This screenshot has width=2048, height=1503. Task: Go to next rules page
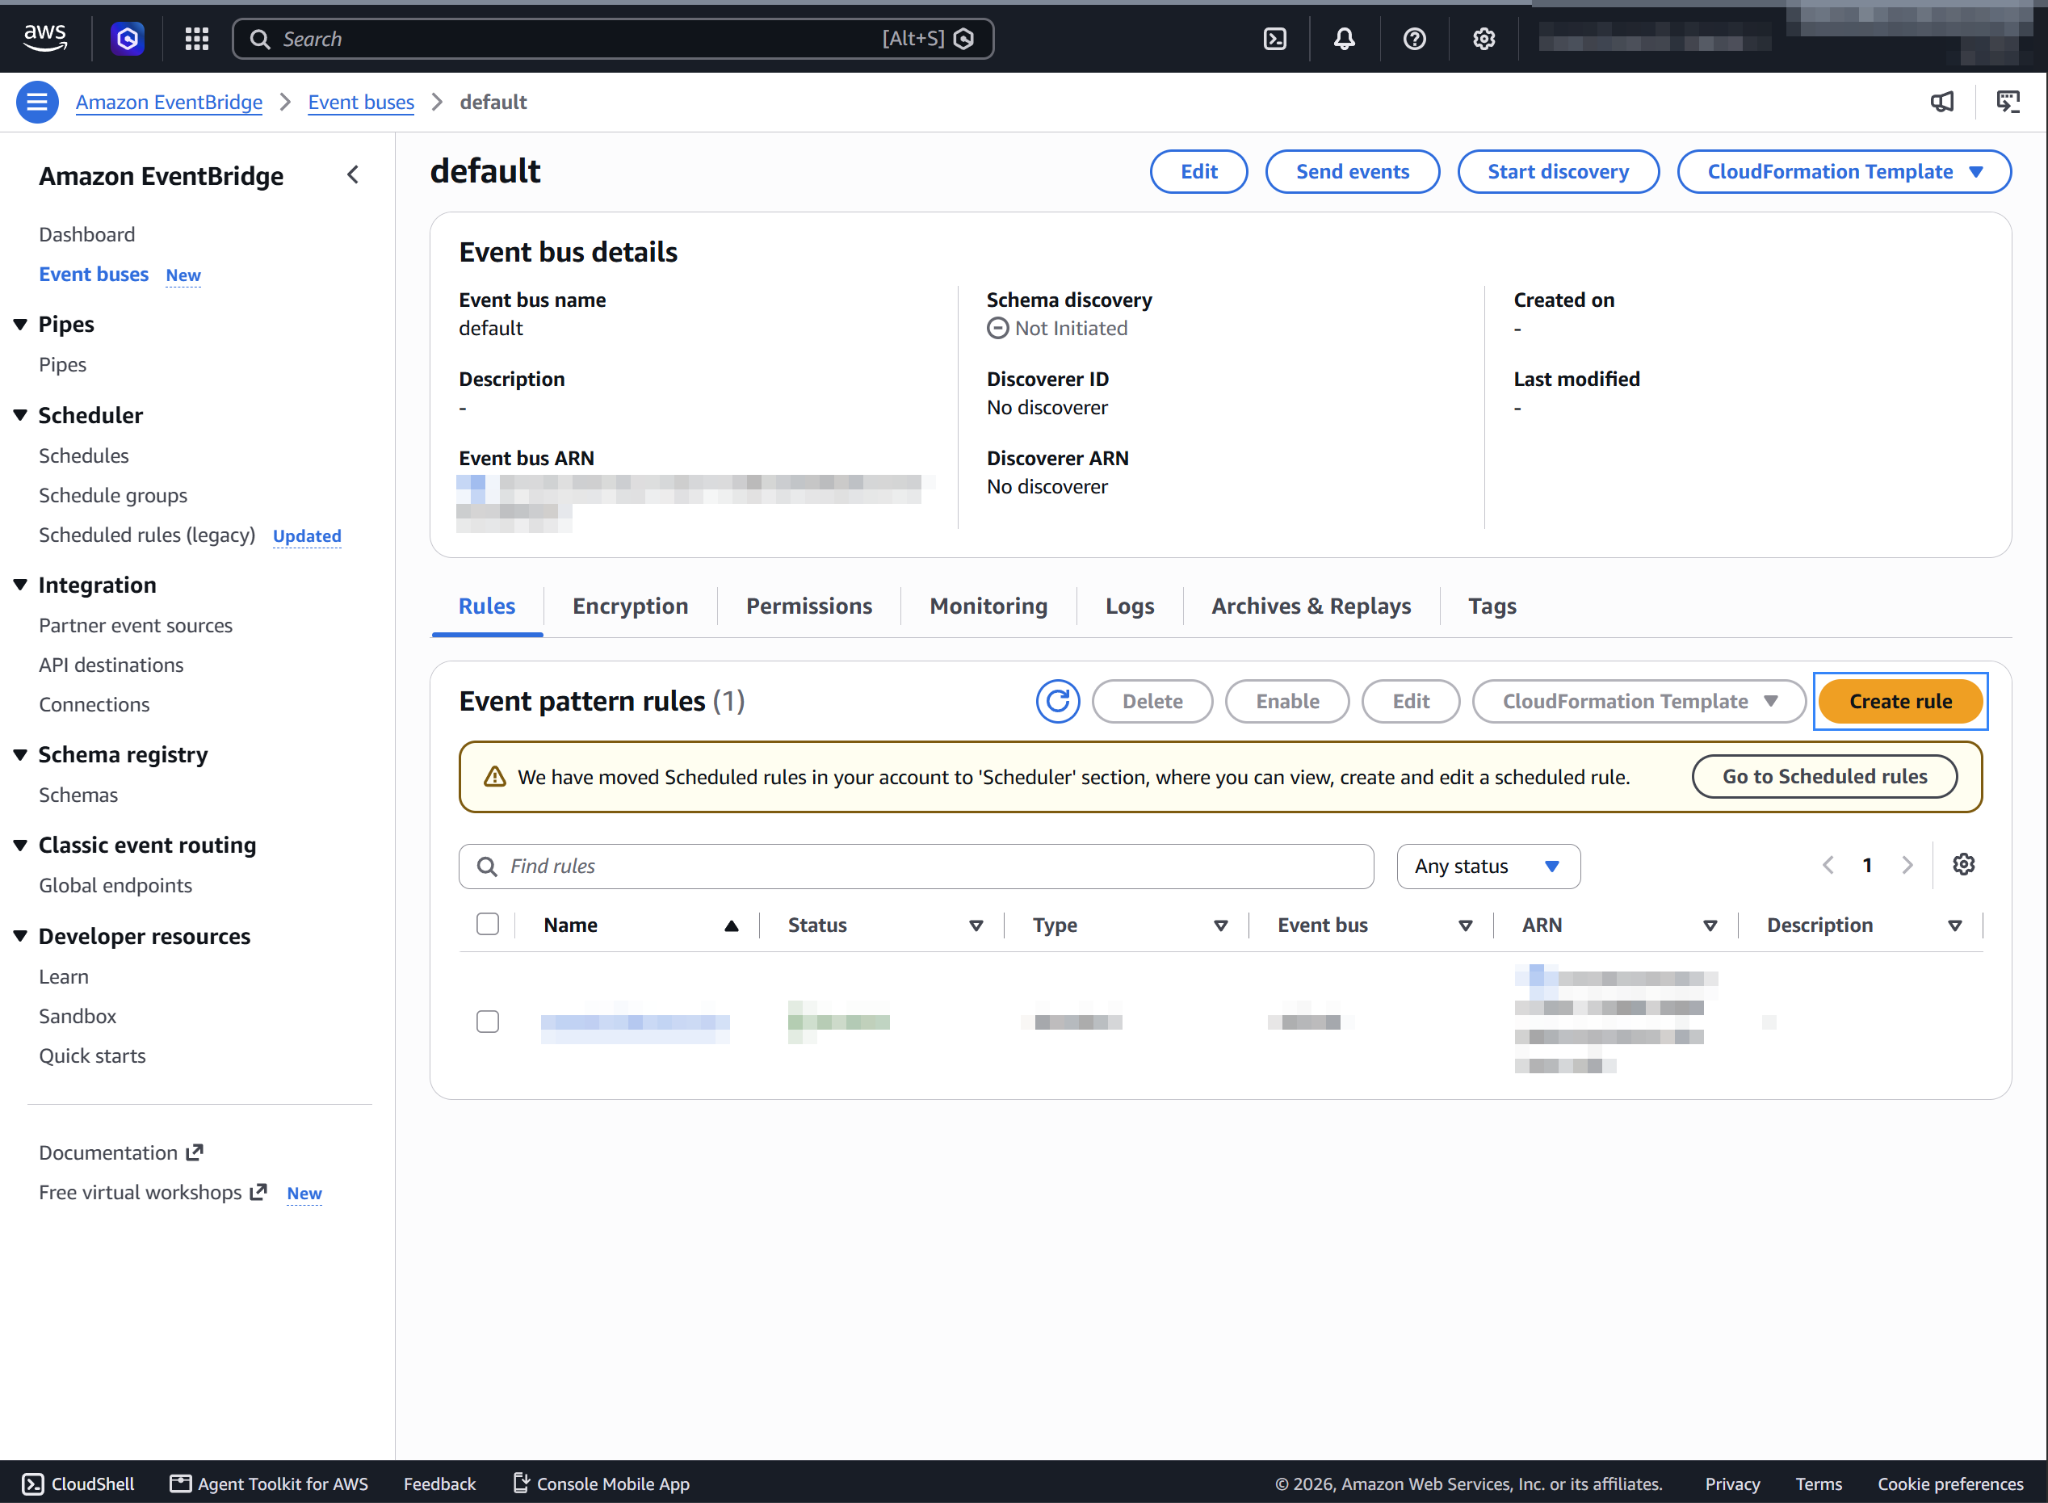pos(1907,865)
